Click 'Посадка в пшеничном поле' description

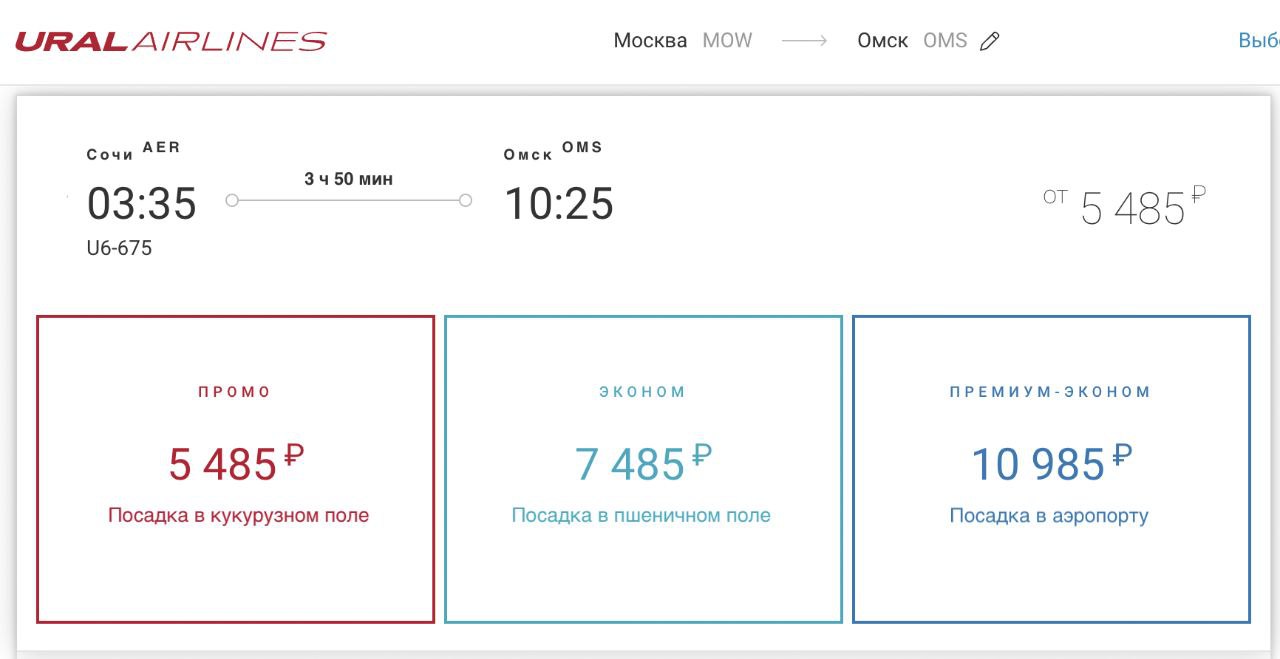[x=641, y=516]
